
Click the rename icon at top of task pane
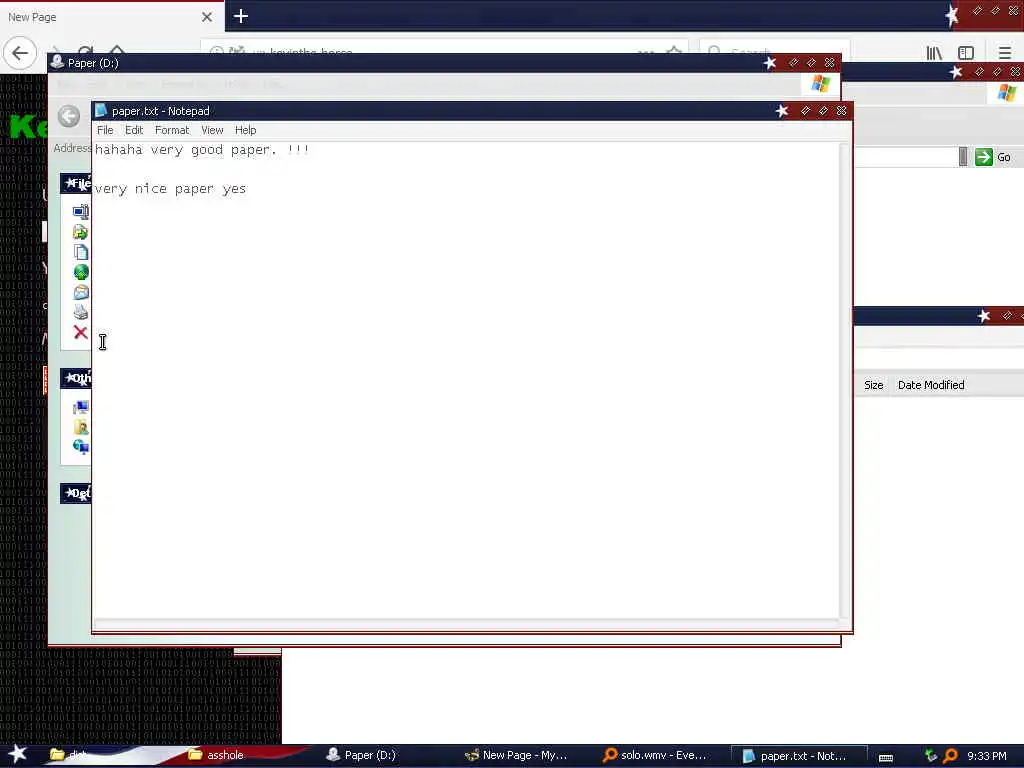pyautogui.click(x=80, y=212)
